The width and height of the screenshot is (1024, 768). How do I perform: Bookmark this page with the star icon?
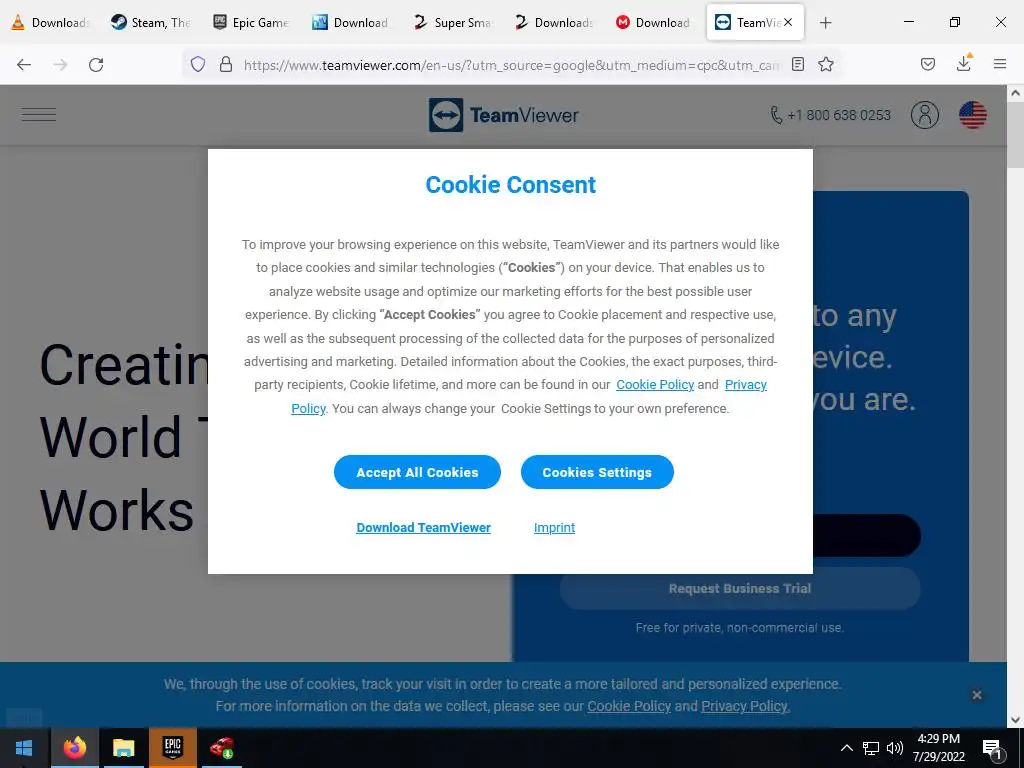[826, 64]
